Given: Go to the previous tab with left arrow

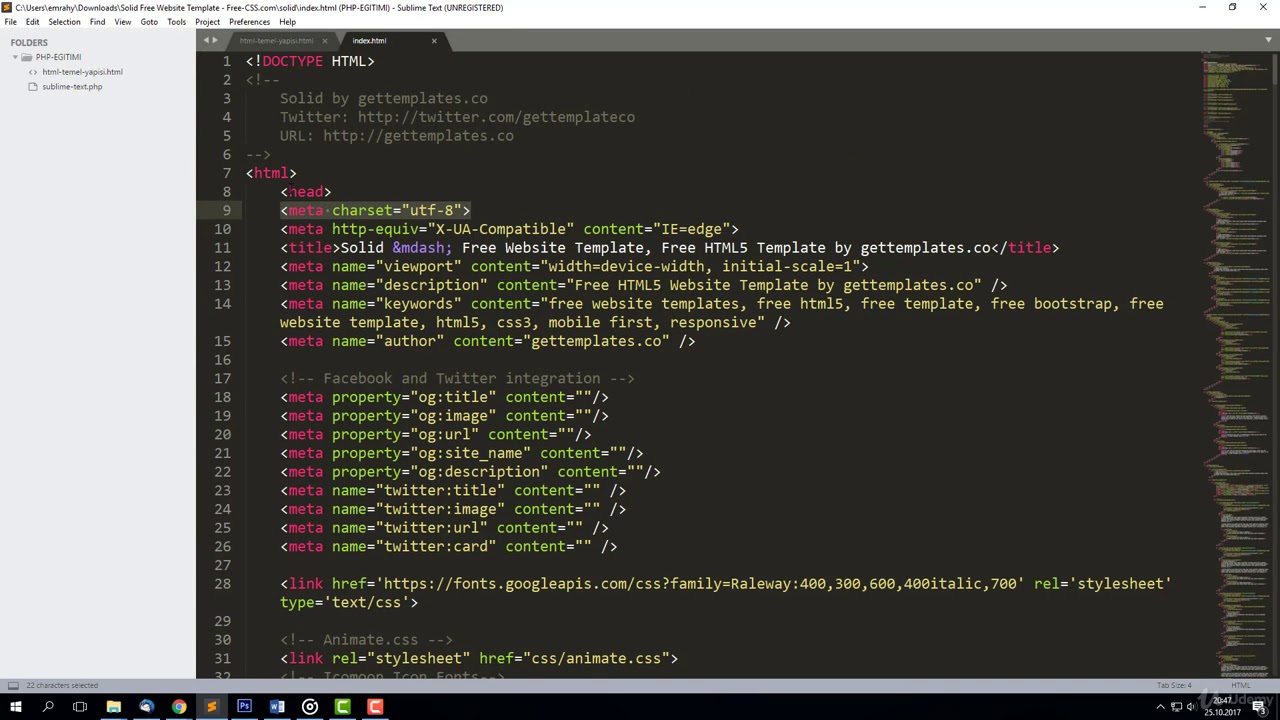Looking at the screenshot, I should 206,41.
